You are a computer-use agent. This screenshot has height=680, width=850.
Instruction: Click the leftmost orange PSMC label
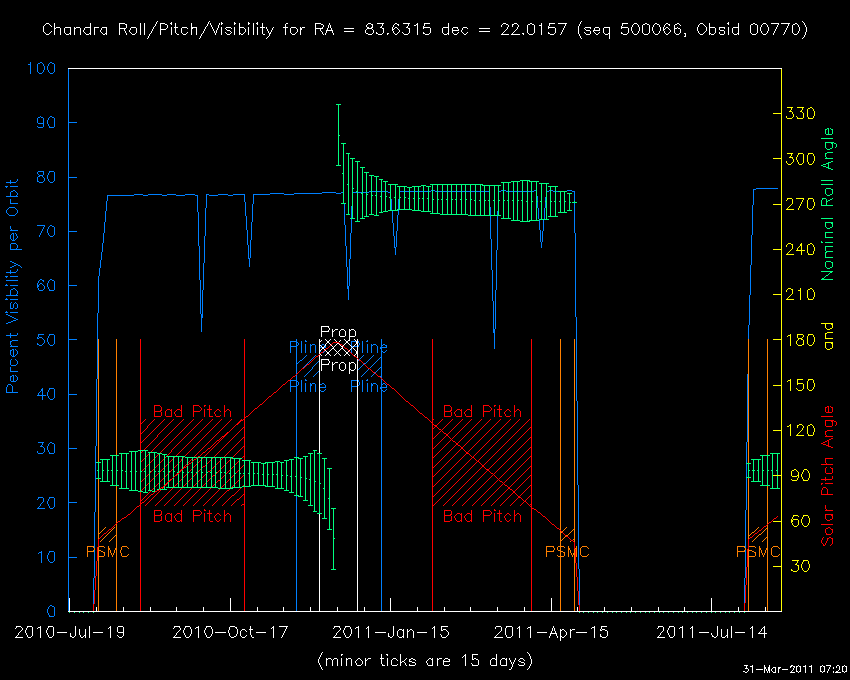point(107,552)
